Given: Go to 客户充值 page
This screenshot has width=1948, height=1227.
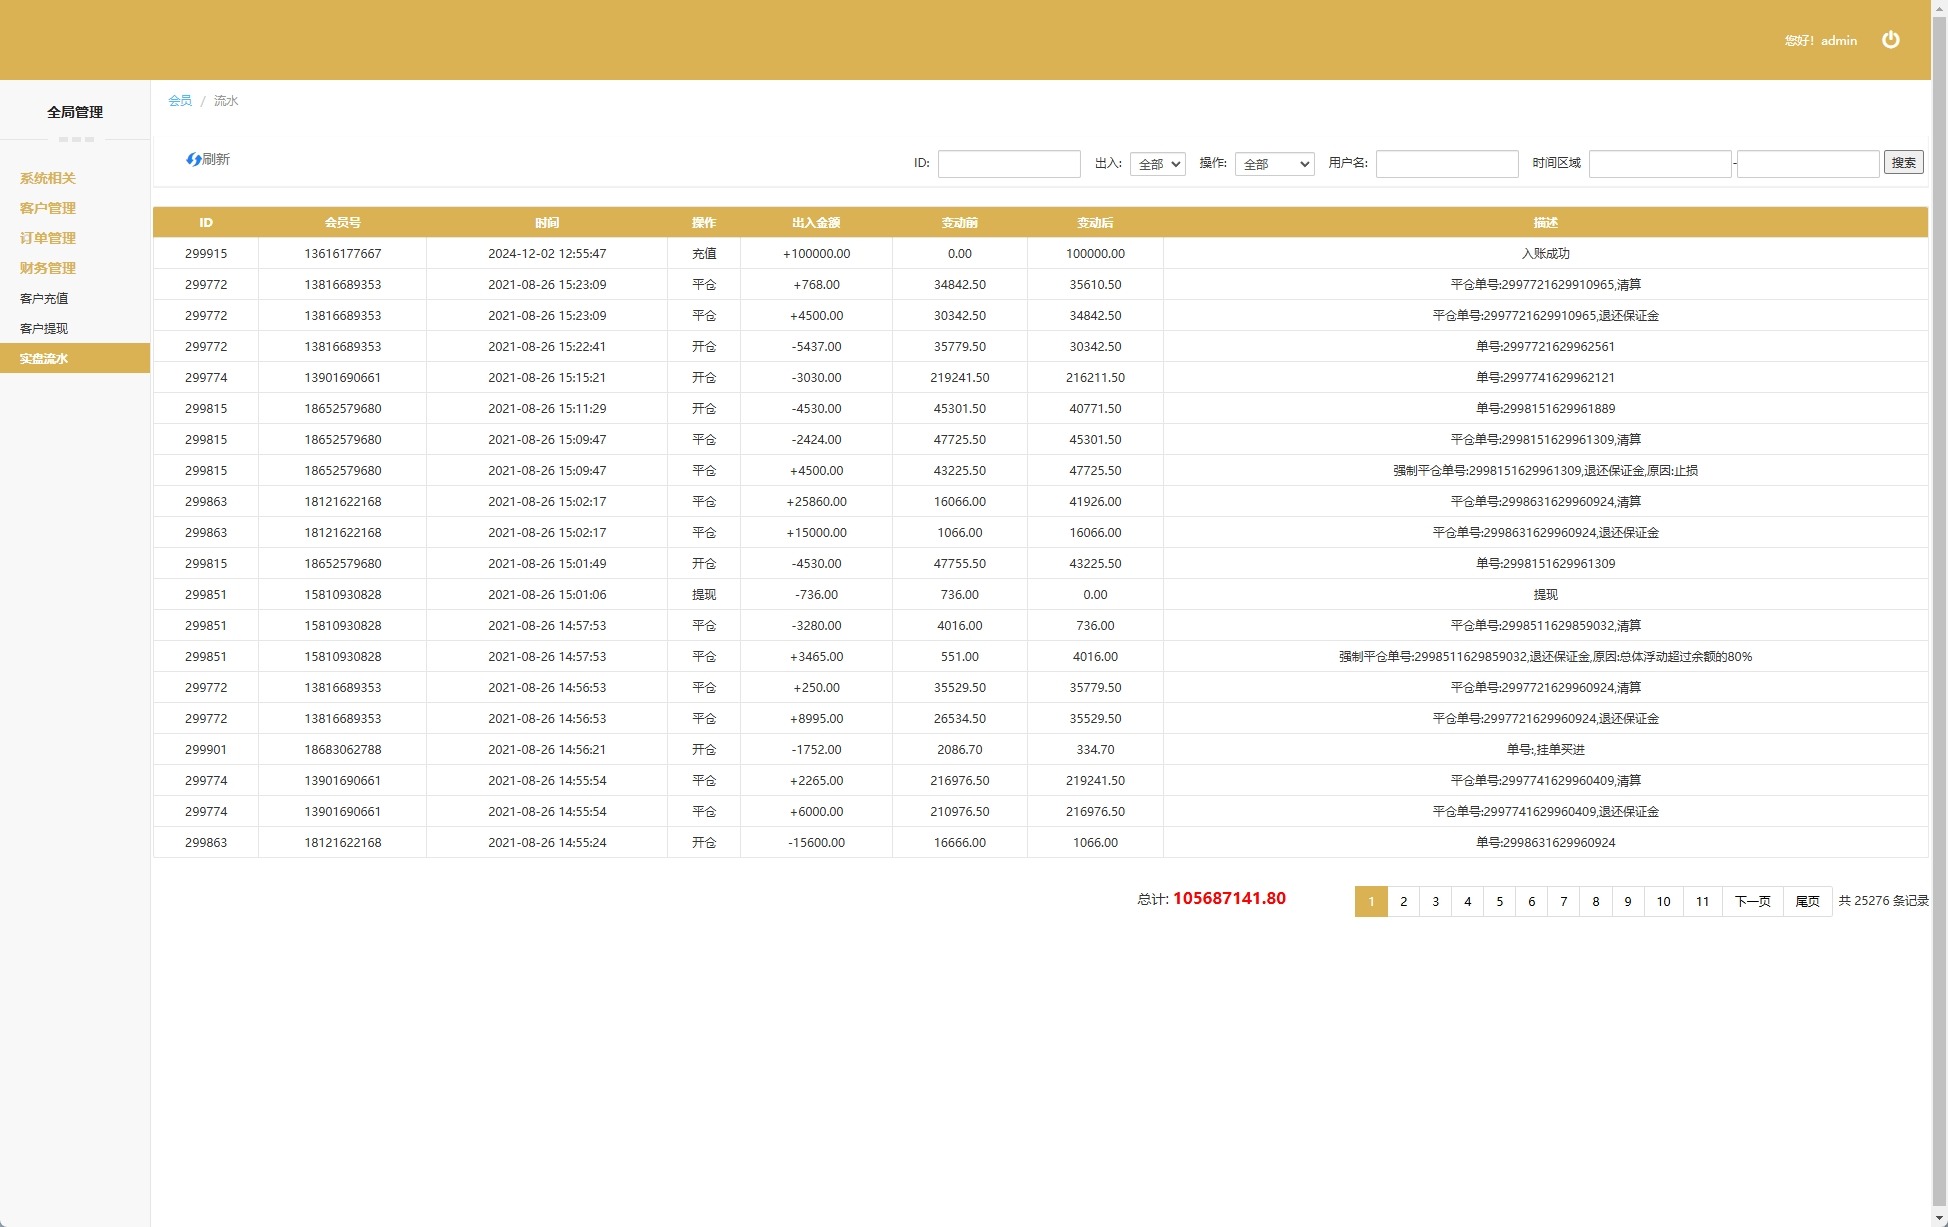Looking at the screenshot, I should tap(44, 298).
